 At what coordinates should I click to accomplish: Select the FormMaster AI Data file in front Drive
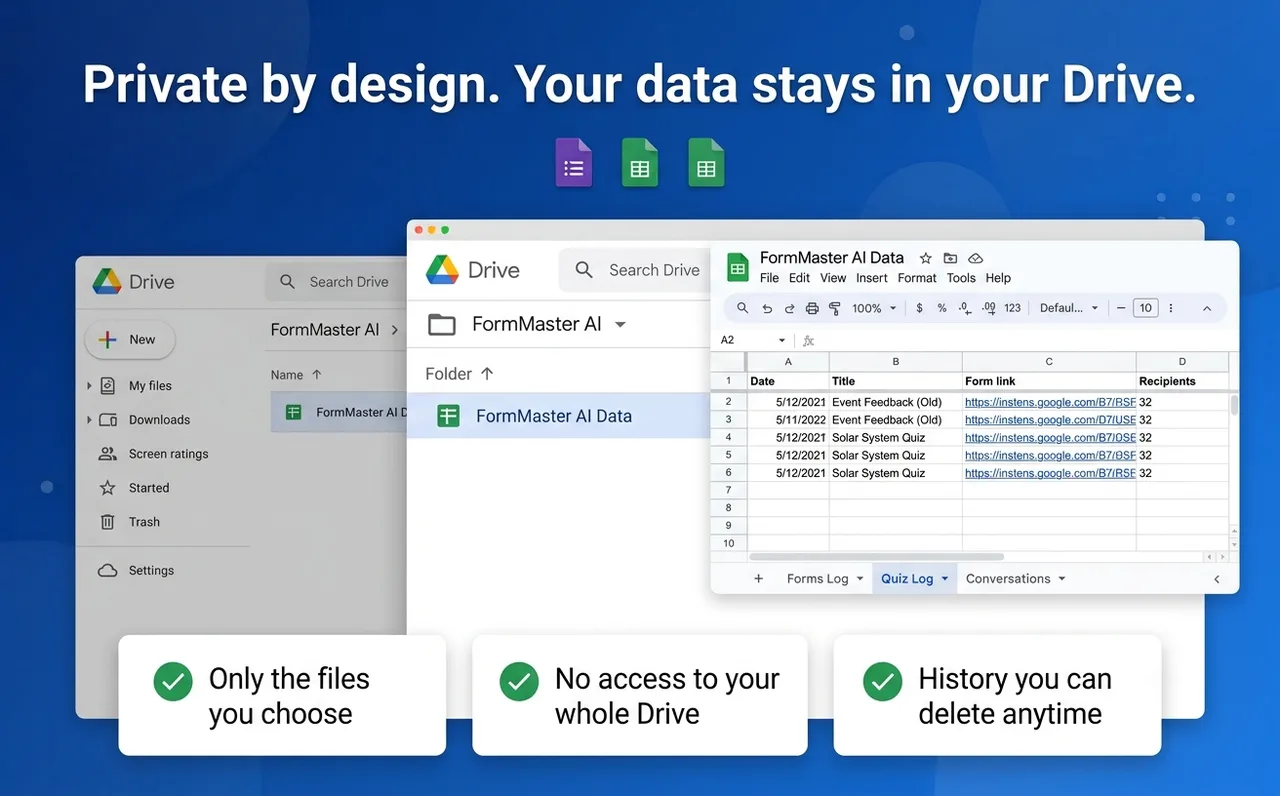click(558, 416)
